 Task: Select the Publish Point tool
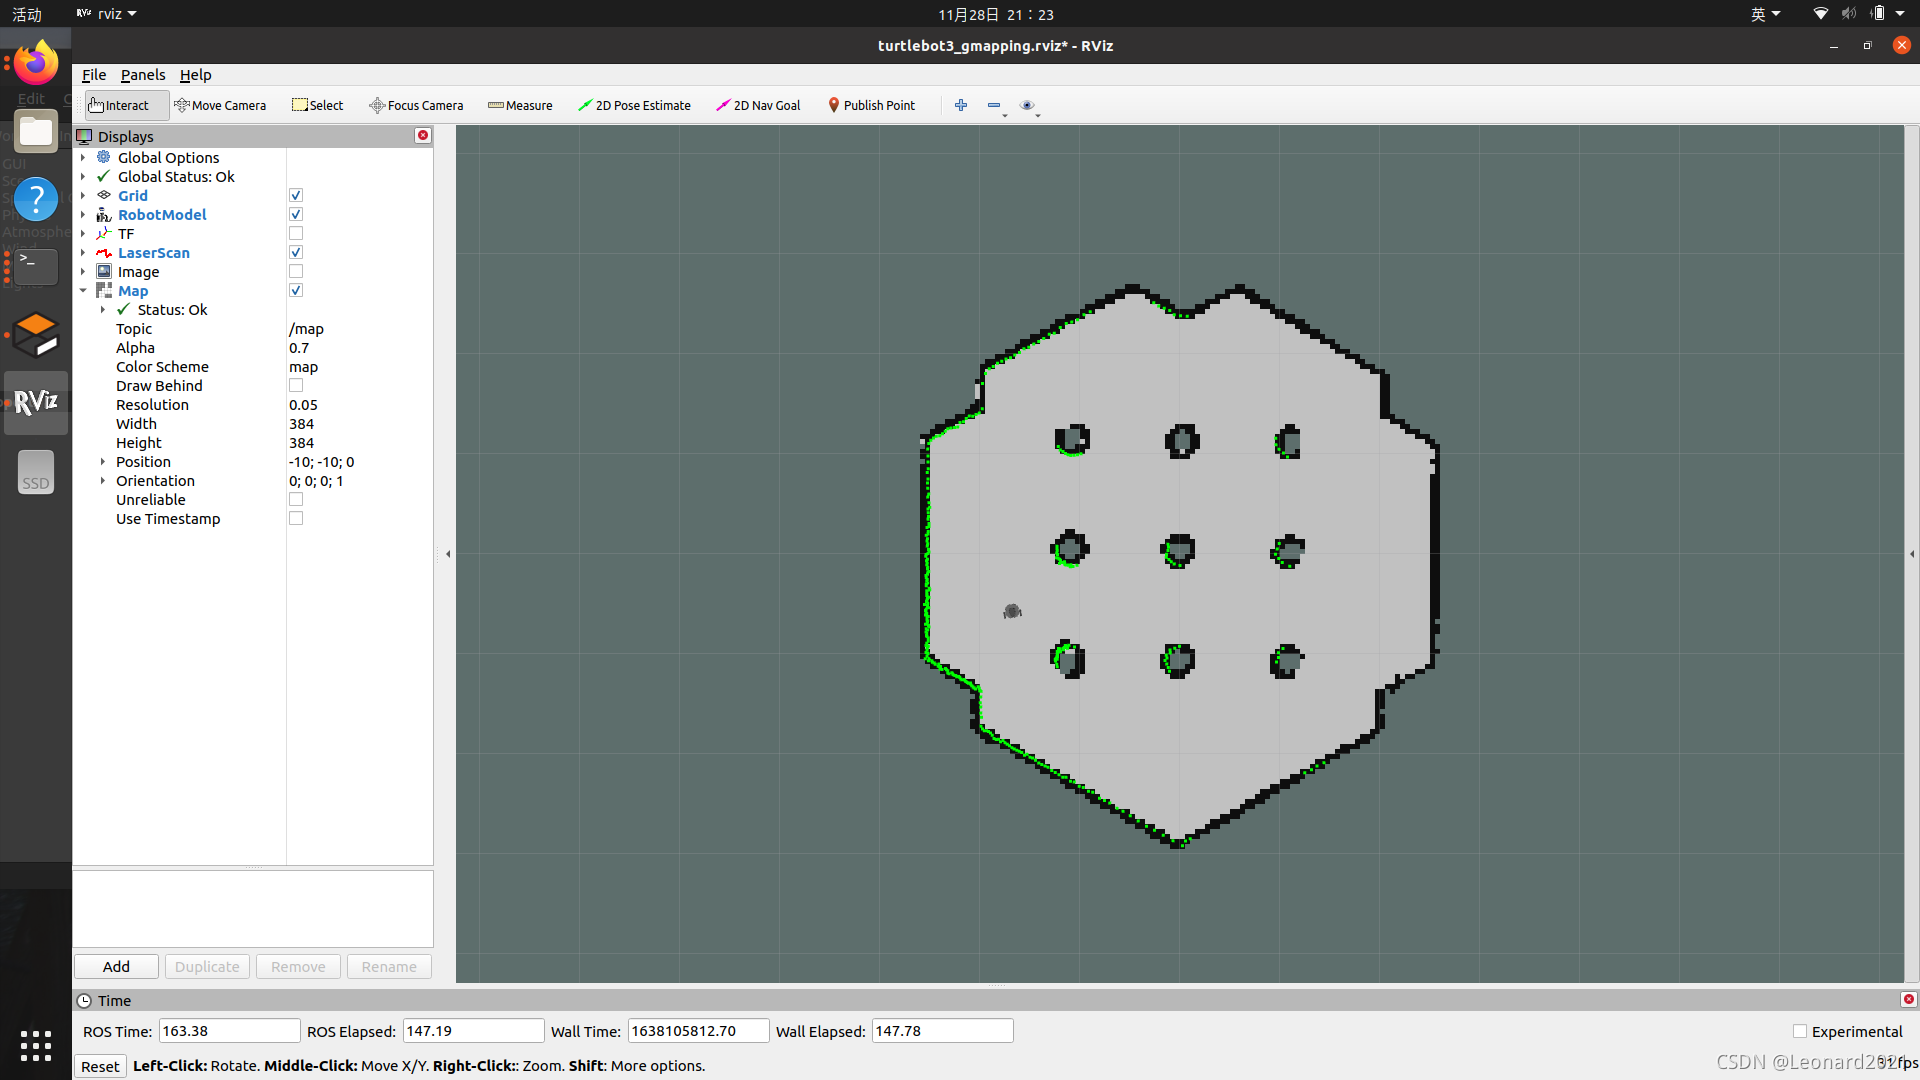pyautogui.click(x=871, y=105)
